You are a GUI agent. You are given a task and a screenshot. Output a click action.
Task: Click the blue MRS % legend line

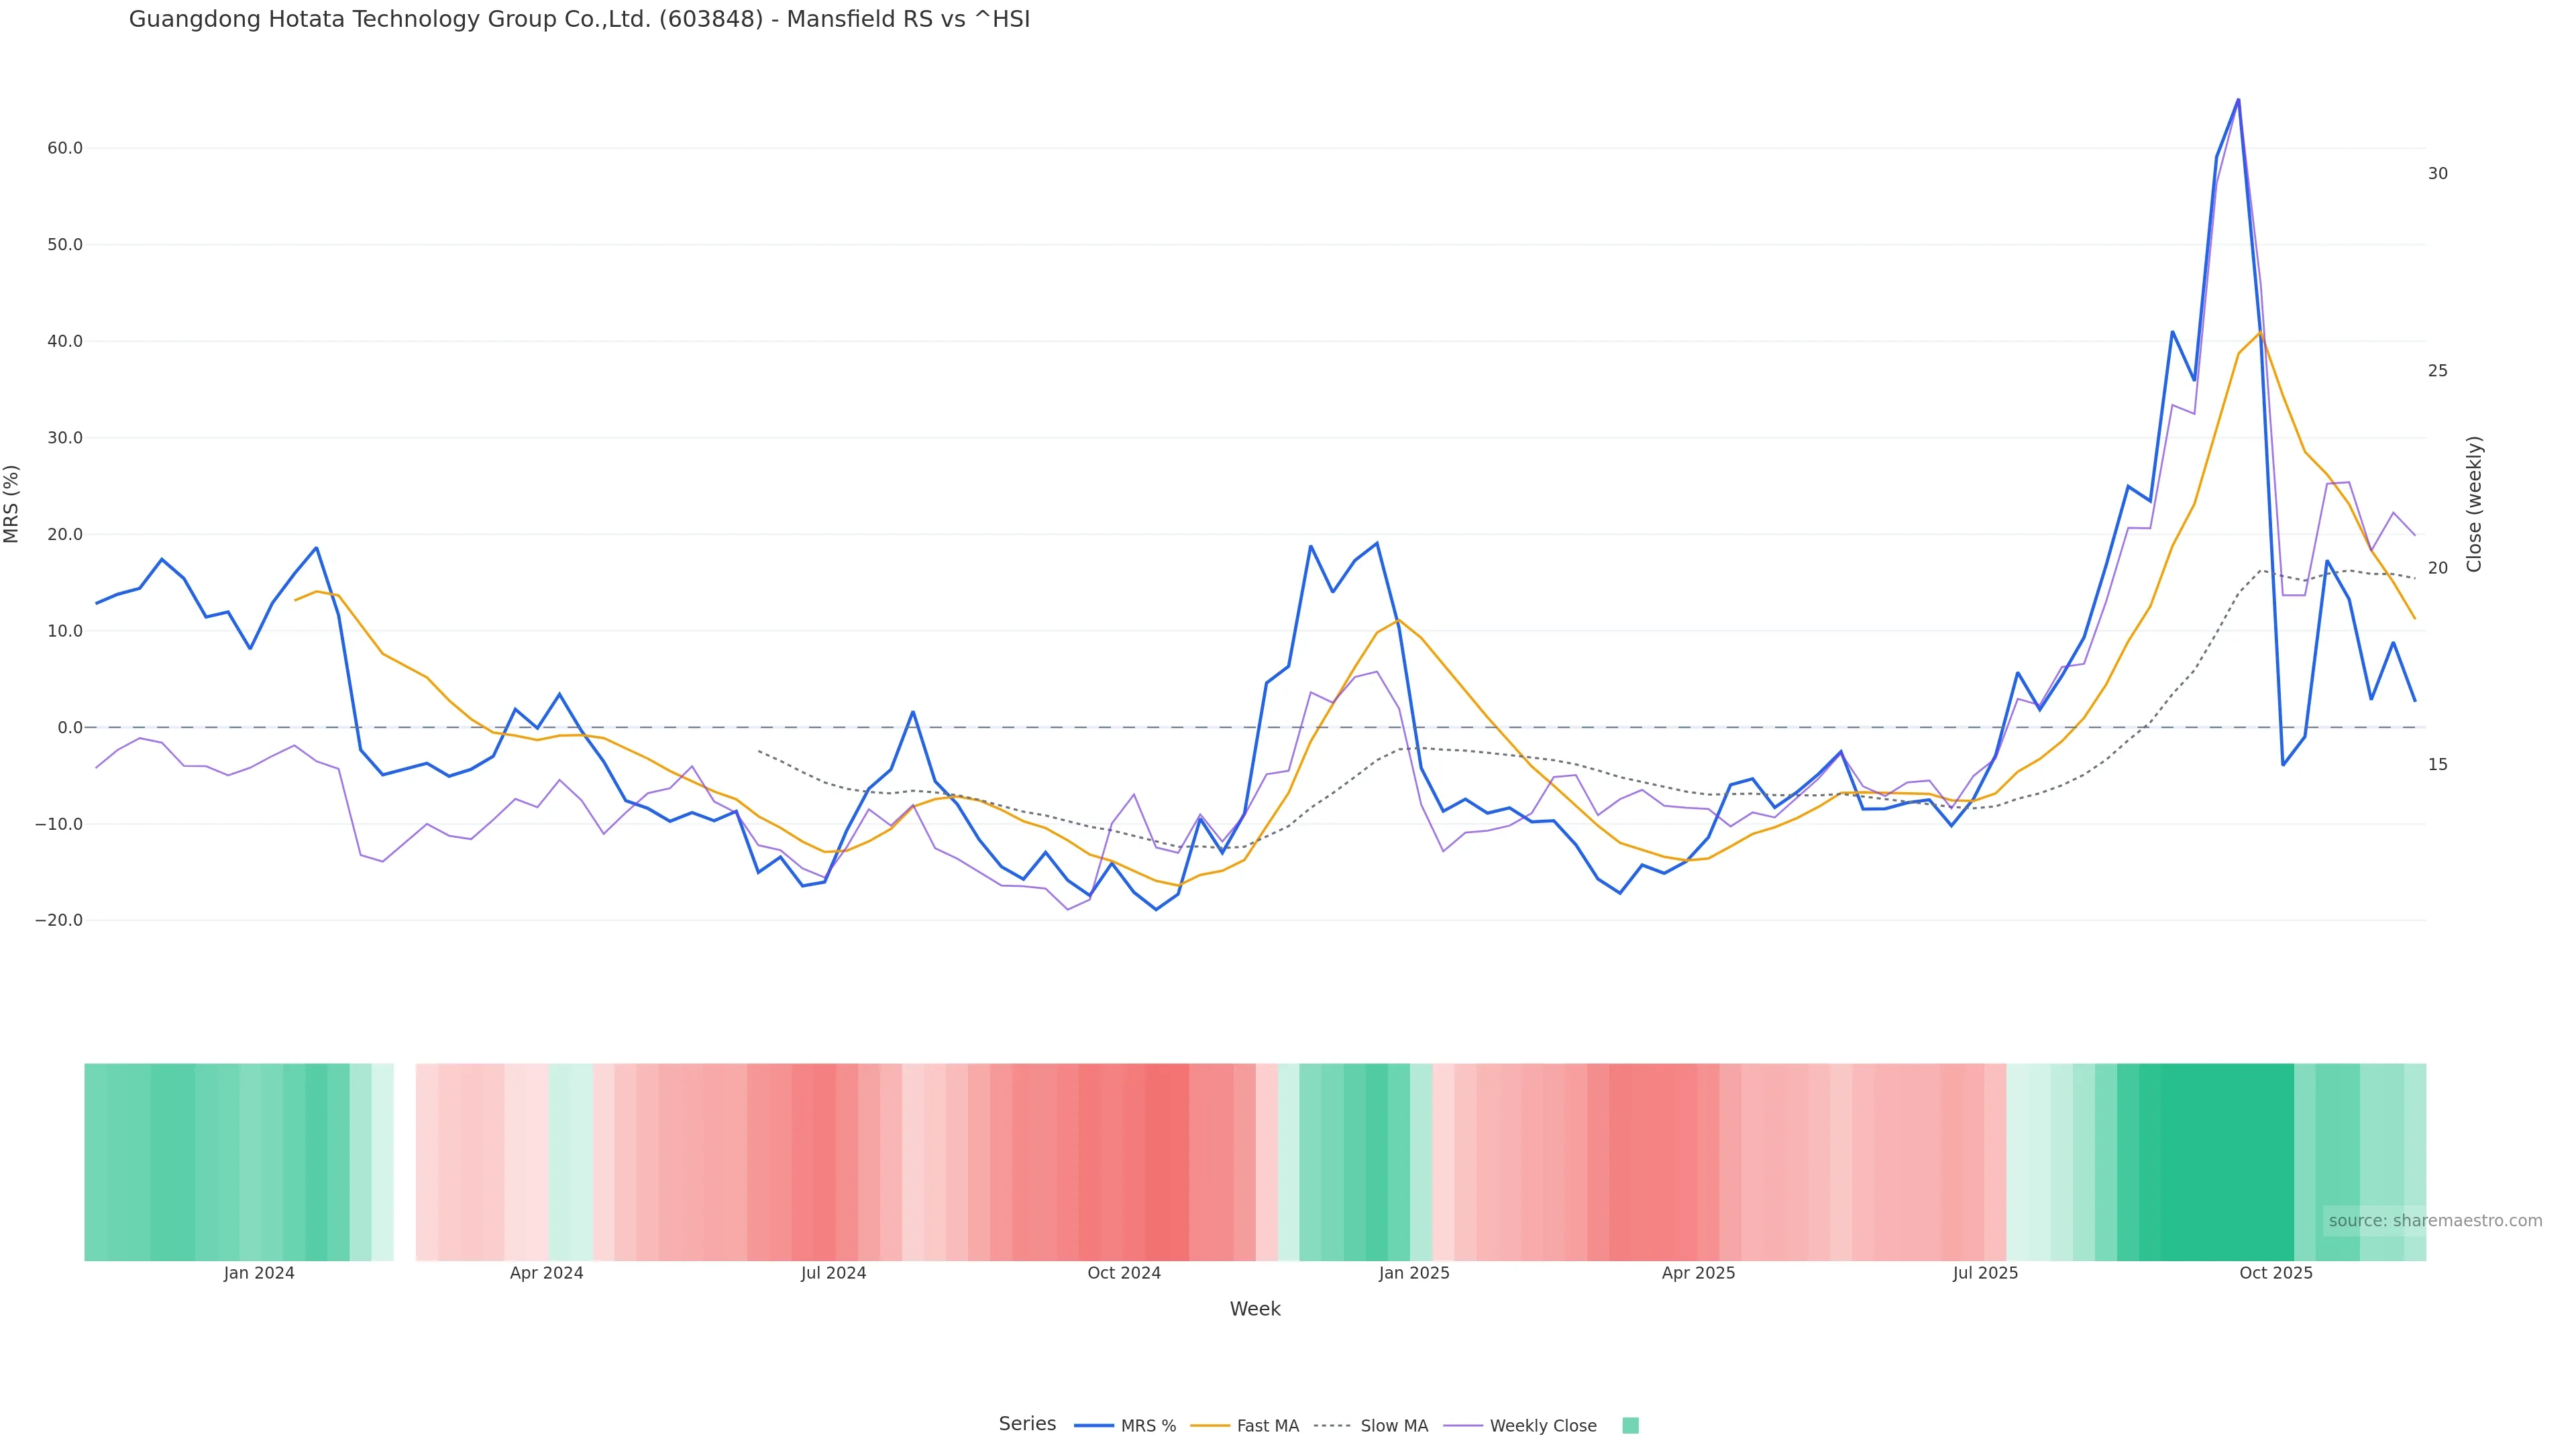click(x=1094, y=1426)
